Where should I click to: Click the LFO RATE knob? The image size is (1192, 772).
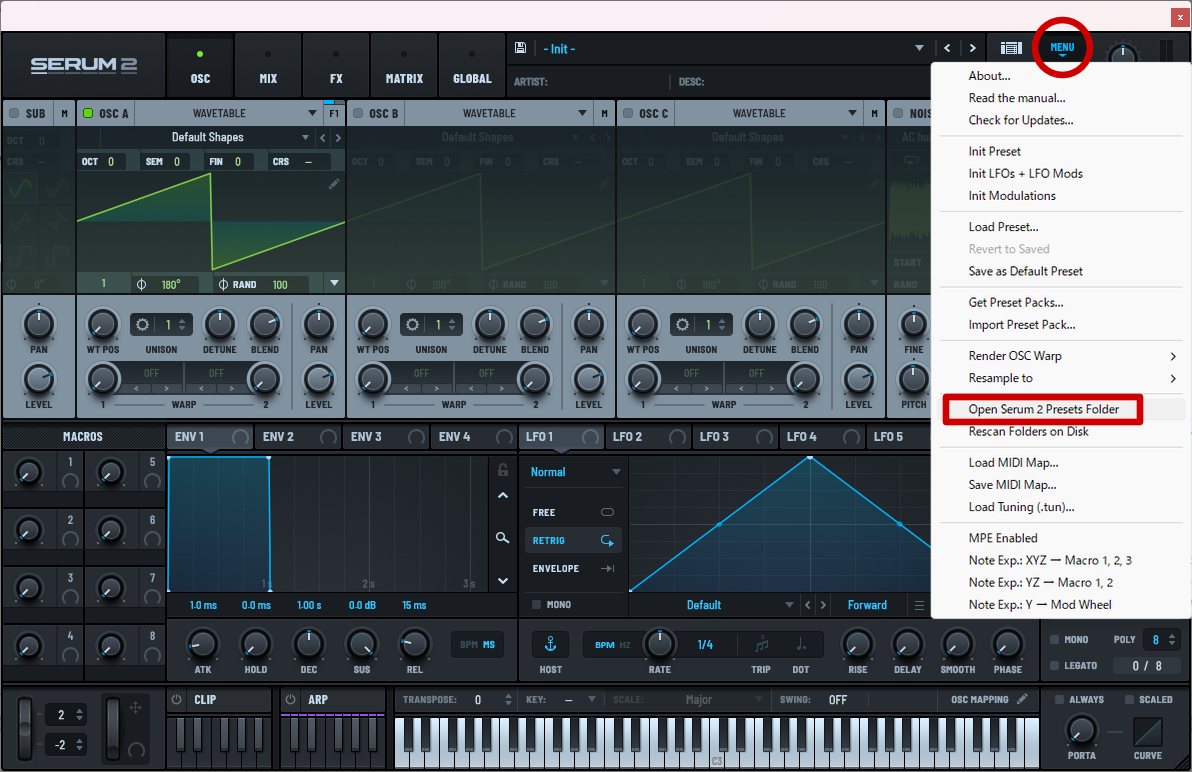(659, 644)
